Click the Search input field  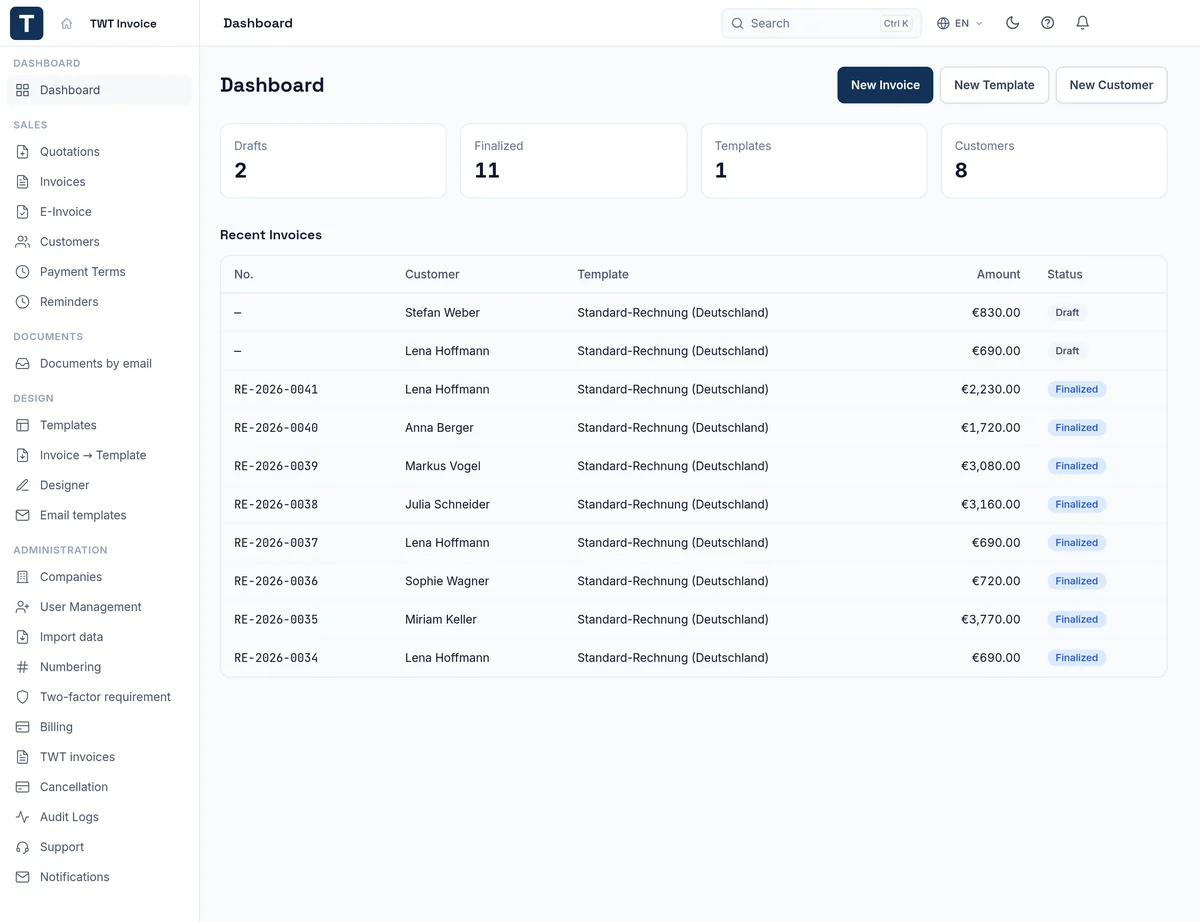click(x=822, y=23)
